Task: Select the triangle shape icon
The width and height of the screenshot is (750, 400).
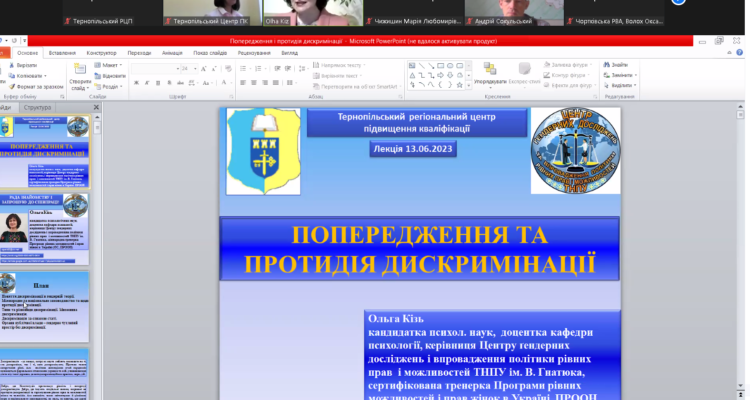Action: coord(412,75)
